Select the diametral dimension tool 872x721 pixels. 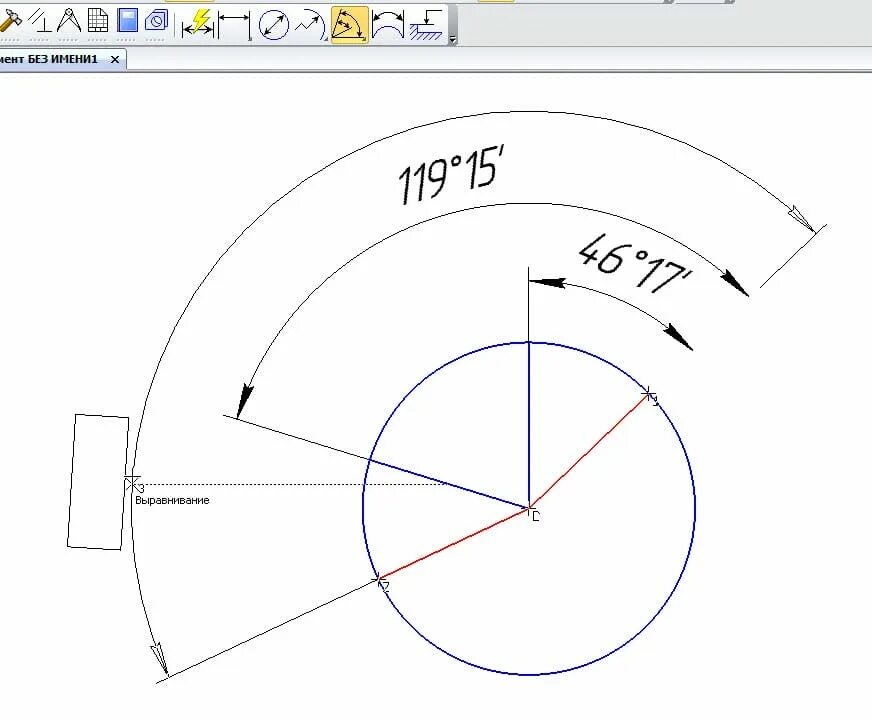[x=274, y=25]
